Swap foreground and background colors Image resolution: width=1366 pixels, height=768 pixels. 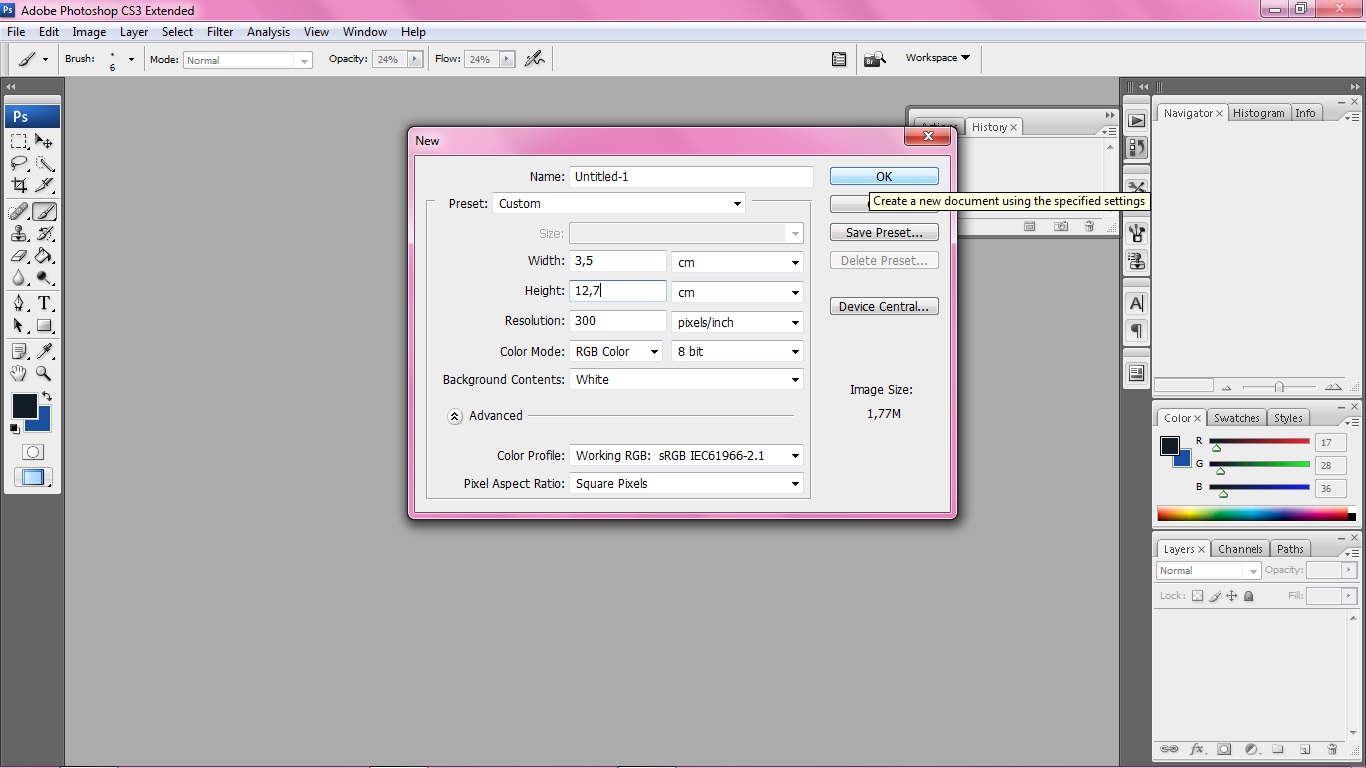(x=46, y=397)
